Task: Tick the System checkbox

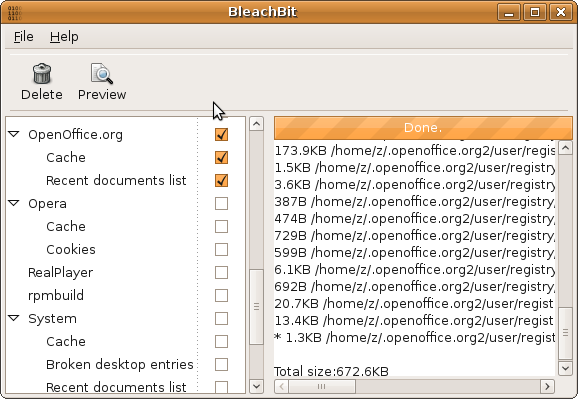Action: (221, 319)
